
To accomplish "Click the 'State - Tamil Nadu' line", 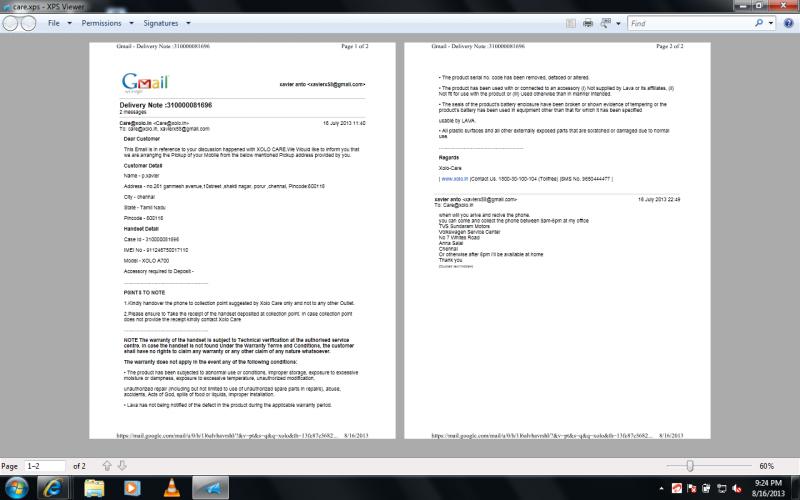I will click(x=144, y=208).
